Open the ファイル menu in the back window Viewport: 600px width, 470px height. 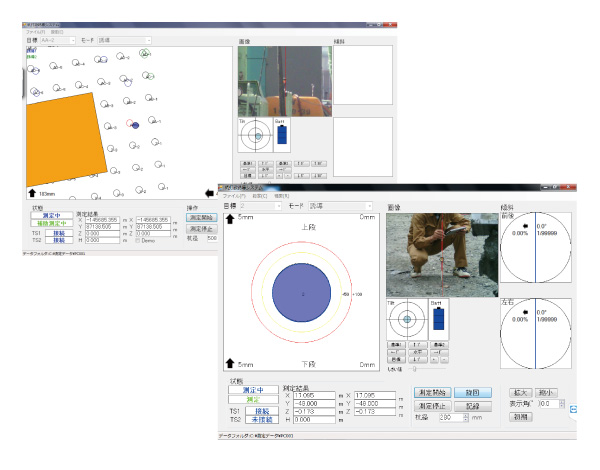pos(36,32)
